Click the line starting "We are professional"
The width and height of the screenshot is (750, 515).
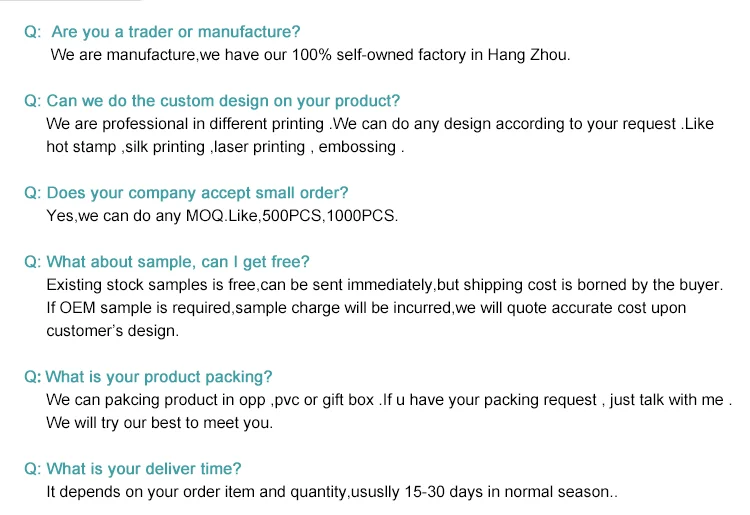click(x=379, y=124)
